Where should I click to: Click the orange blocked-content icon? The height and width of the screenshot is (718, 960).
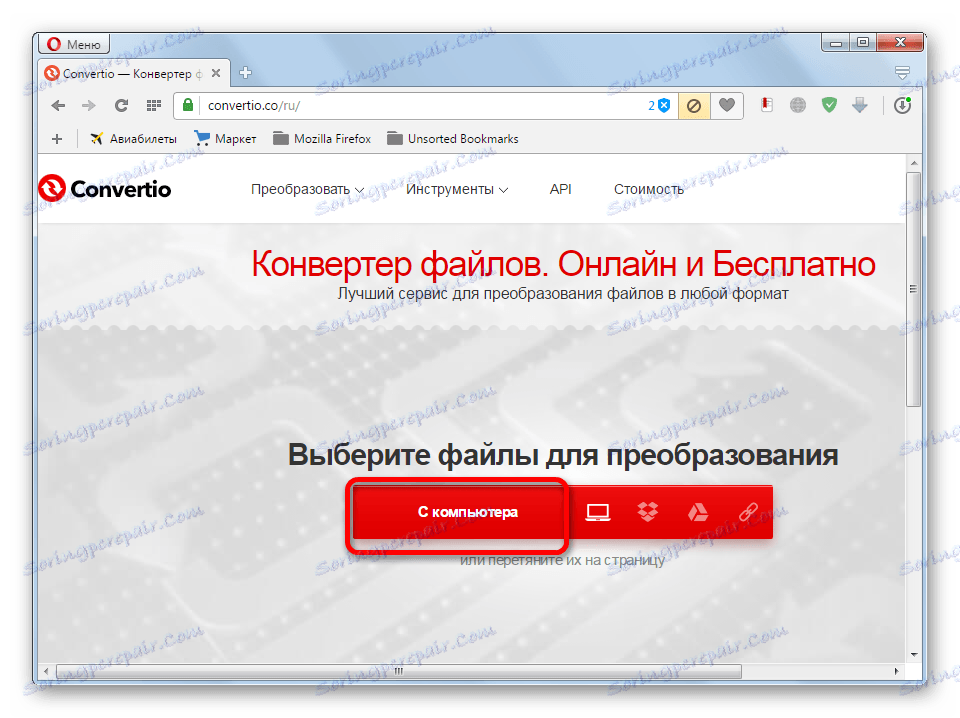pyautogui.click(x=694, y=106)
